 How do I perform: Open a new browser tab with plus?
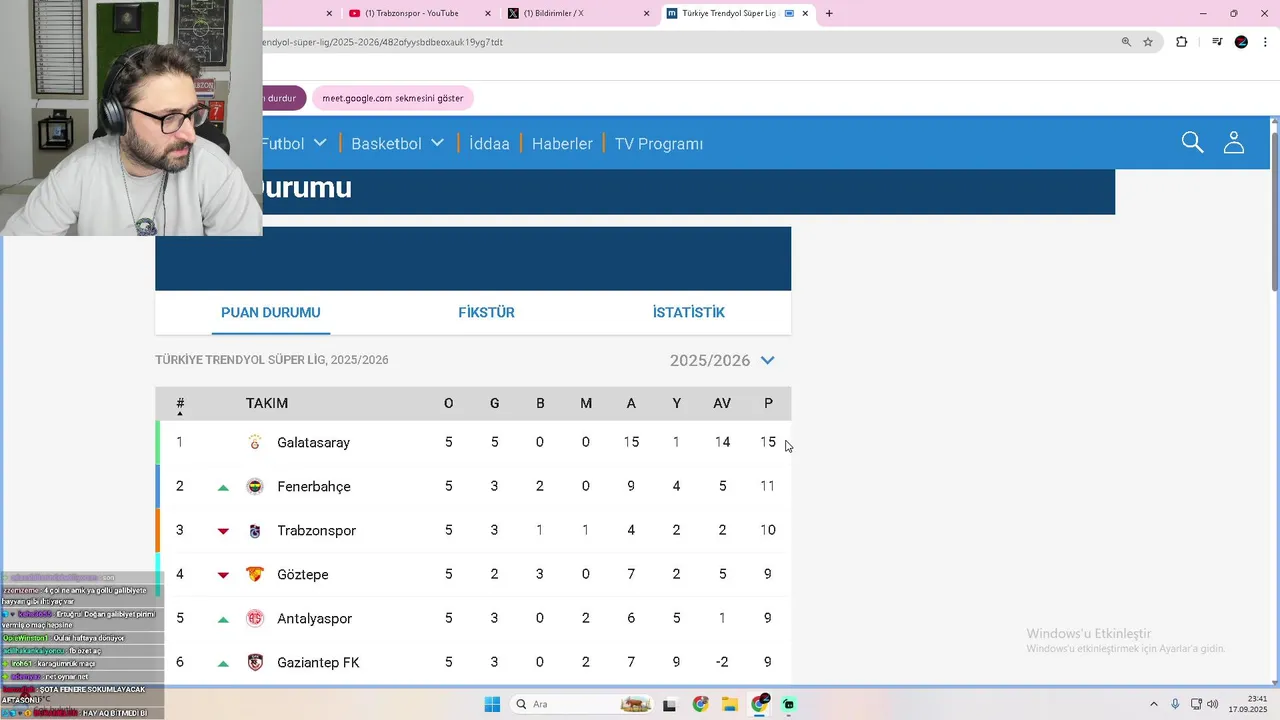[x=829, y=13]
